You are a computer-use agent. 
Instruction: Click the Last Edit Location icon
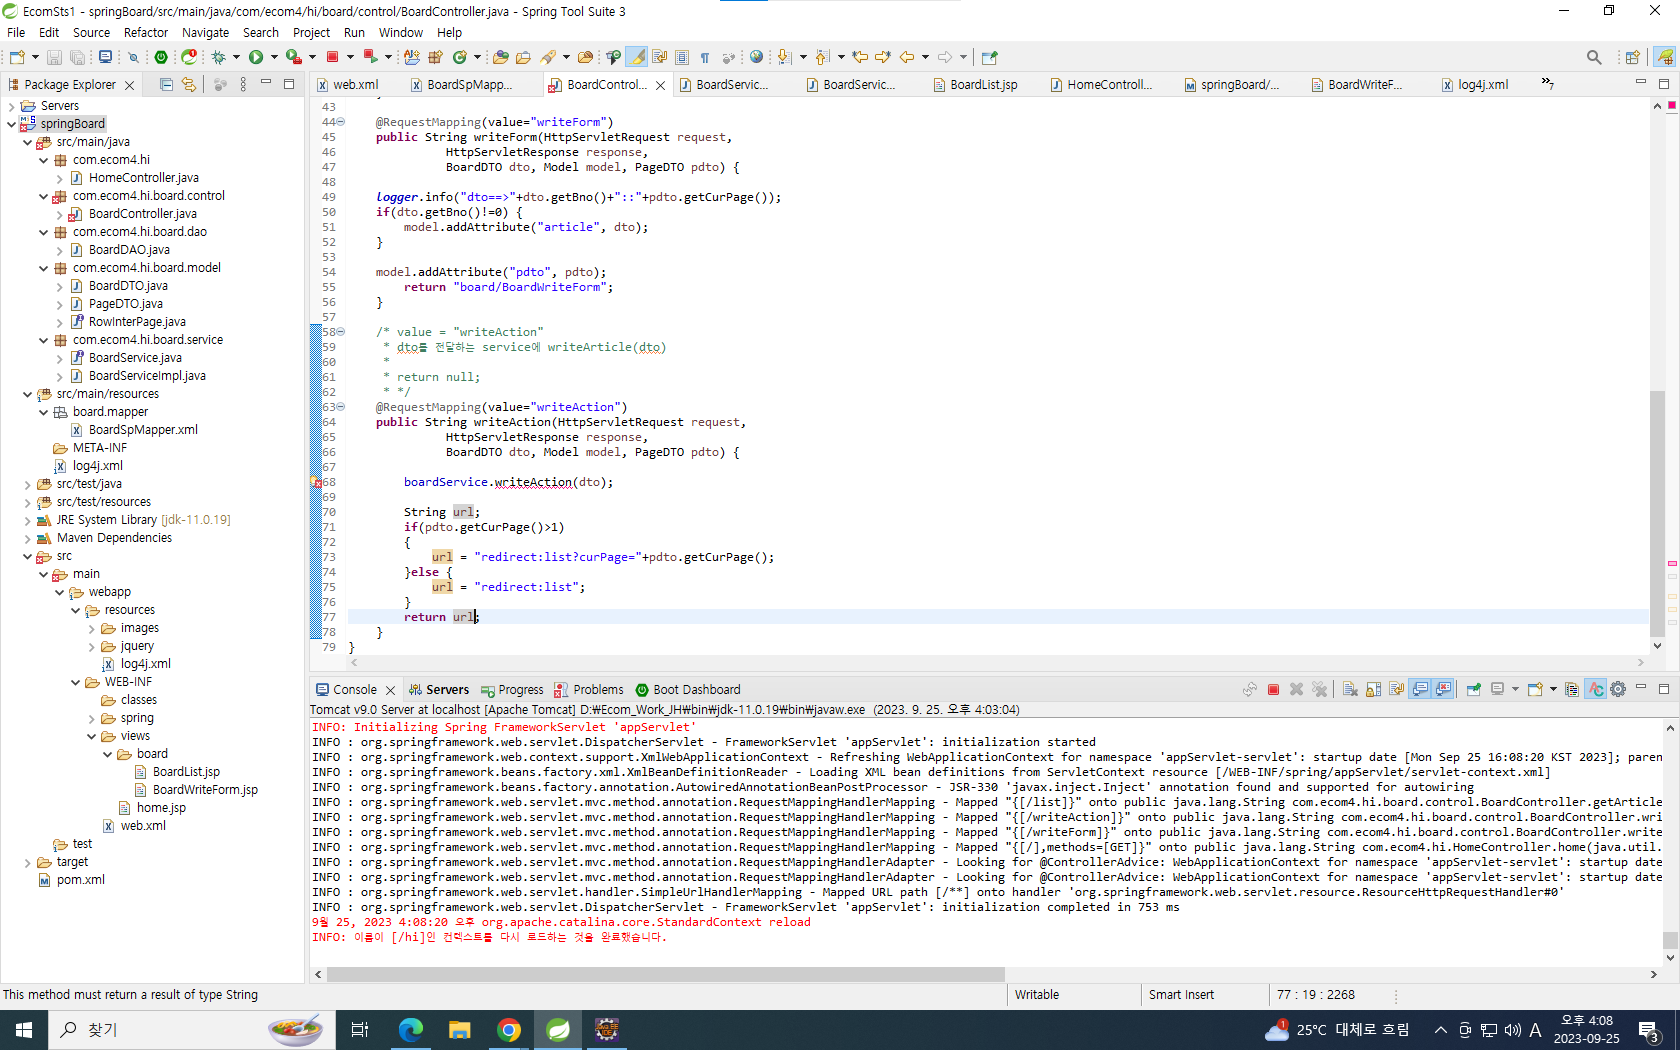pos(860,57)
